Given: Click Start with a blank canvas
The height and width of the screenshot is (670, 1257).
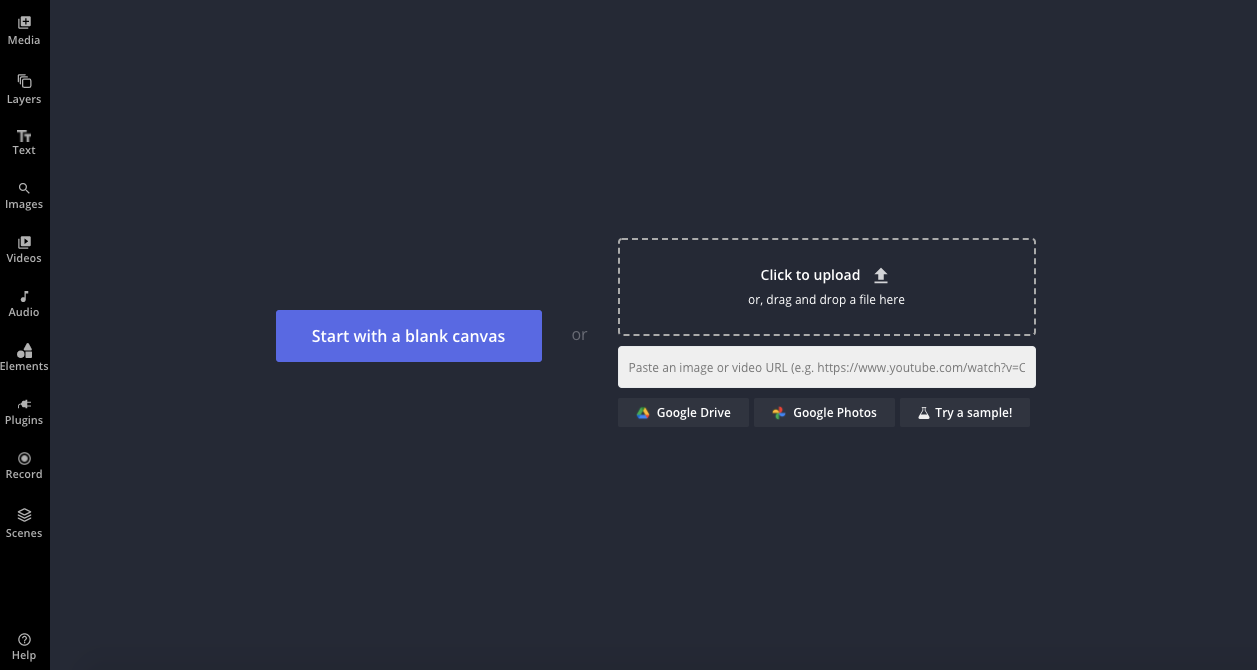Looking at the screenshot, I should (x=408, y=336).
